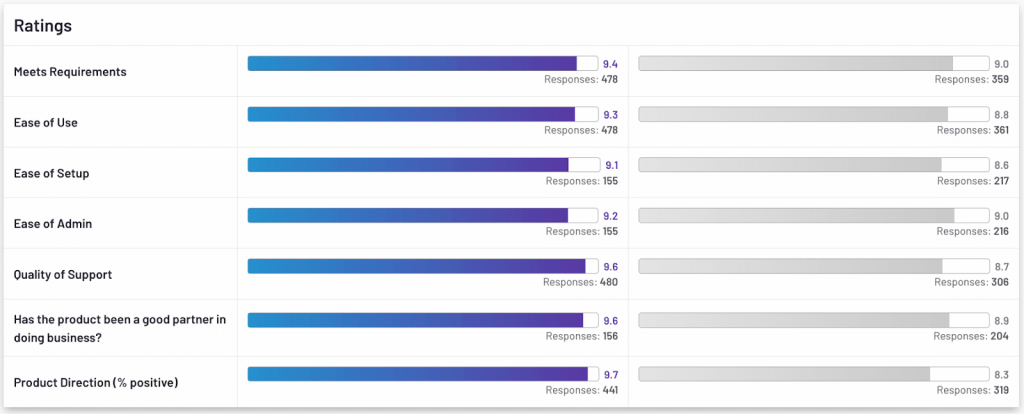Click the blue Ease of Use bar
This screenshot has height=414, width=1024.
pos(411,114)
